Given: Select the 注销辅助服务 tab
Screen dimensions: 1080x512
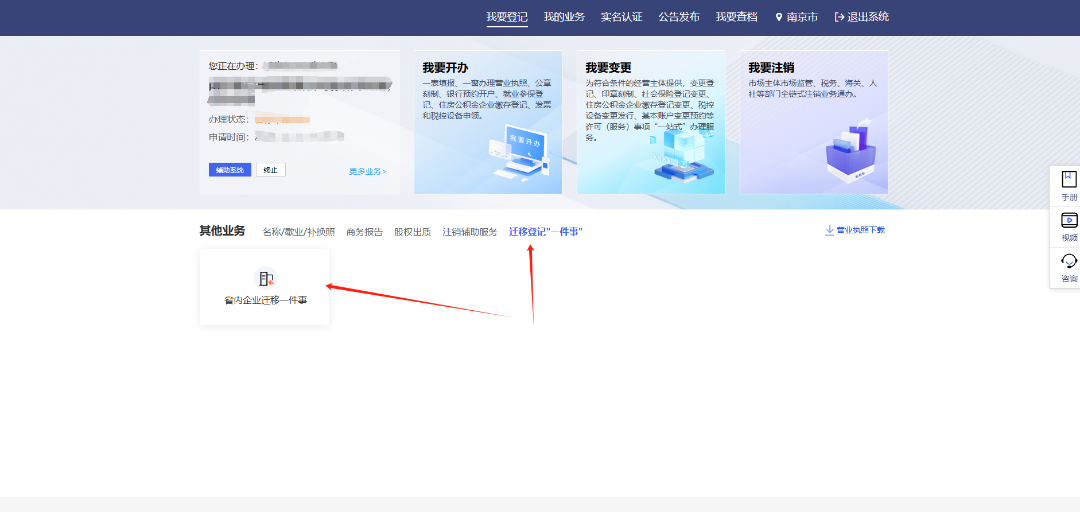Looking at the screenshot, I should point(470,232).
